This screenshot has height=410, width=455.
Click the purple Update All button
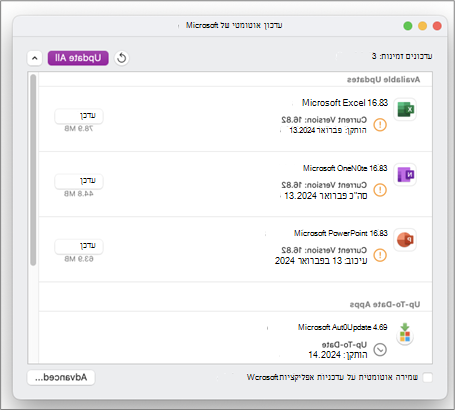click(x=78, y=58)
